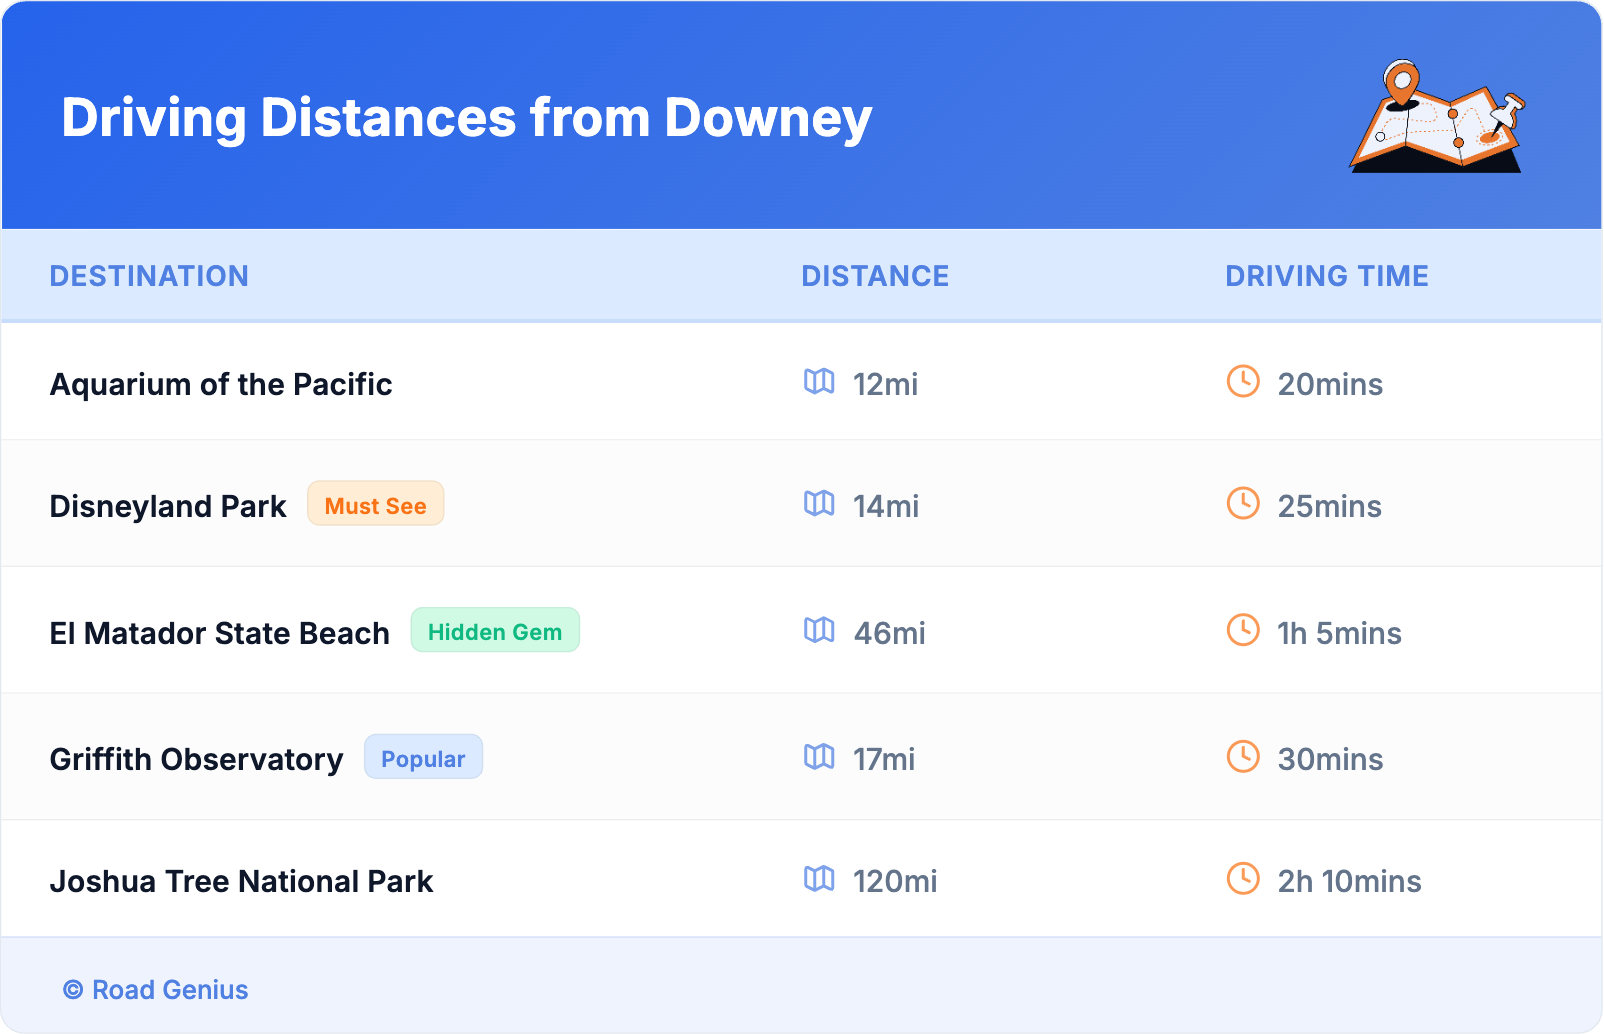
Task: Click the Must See badge
Action: [x=375, y=505]
